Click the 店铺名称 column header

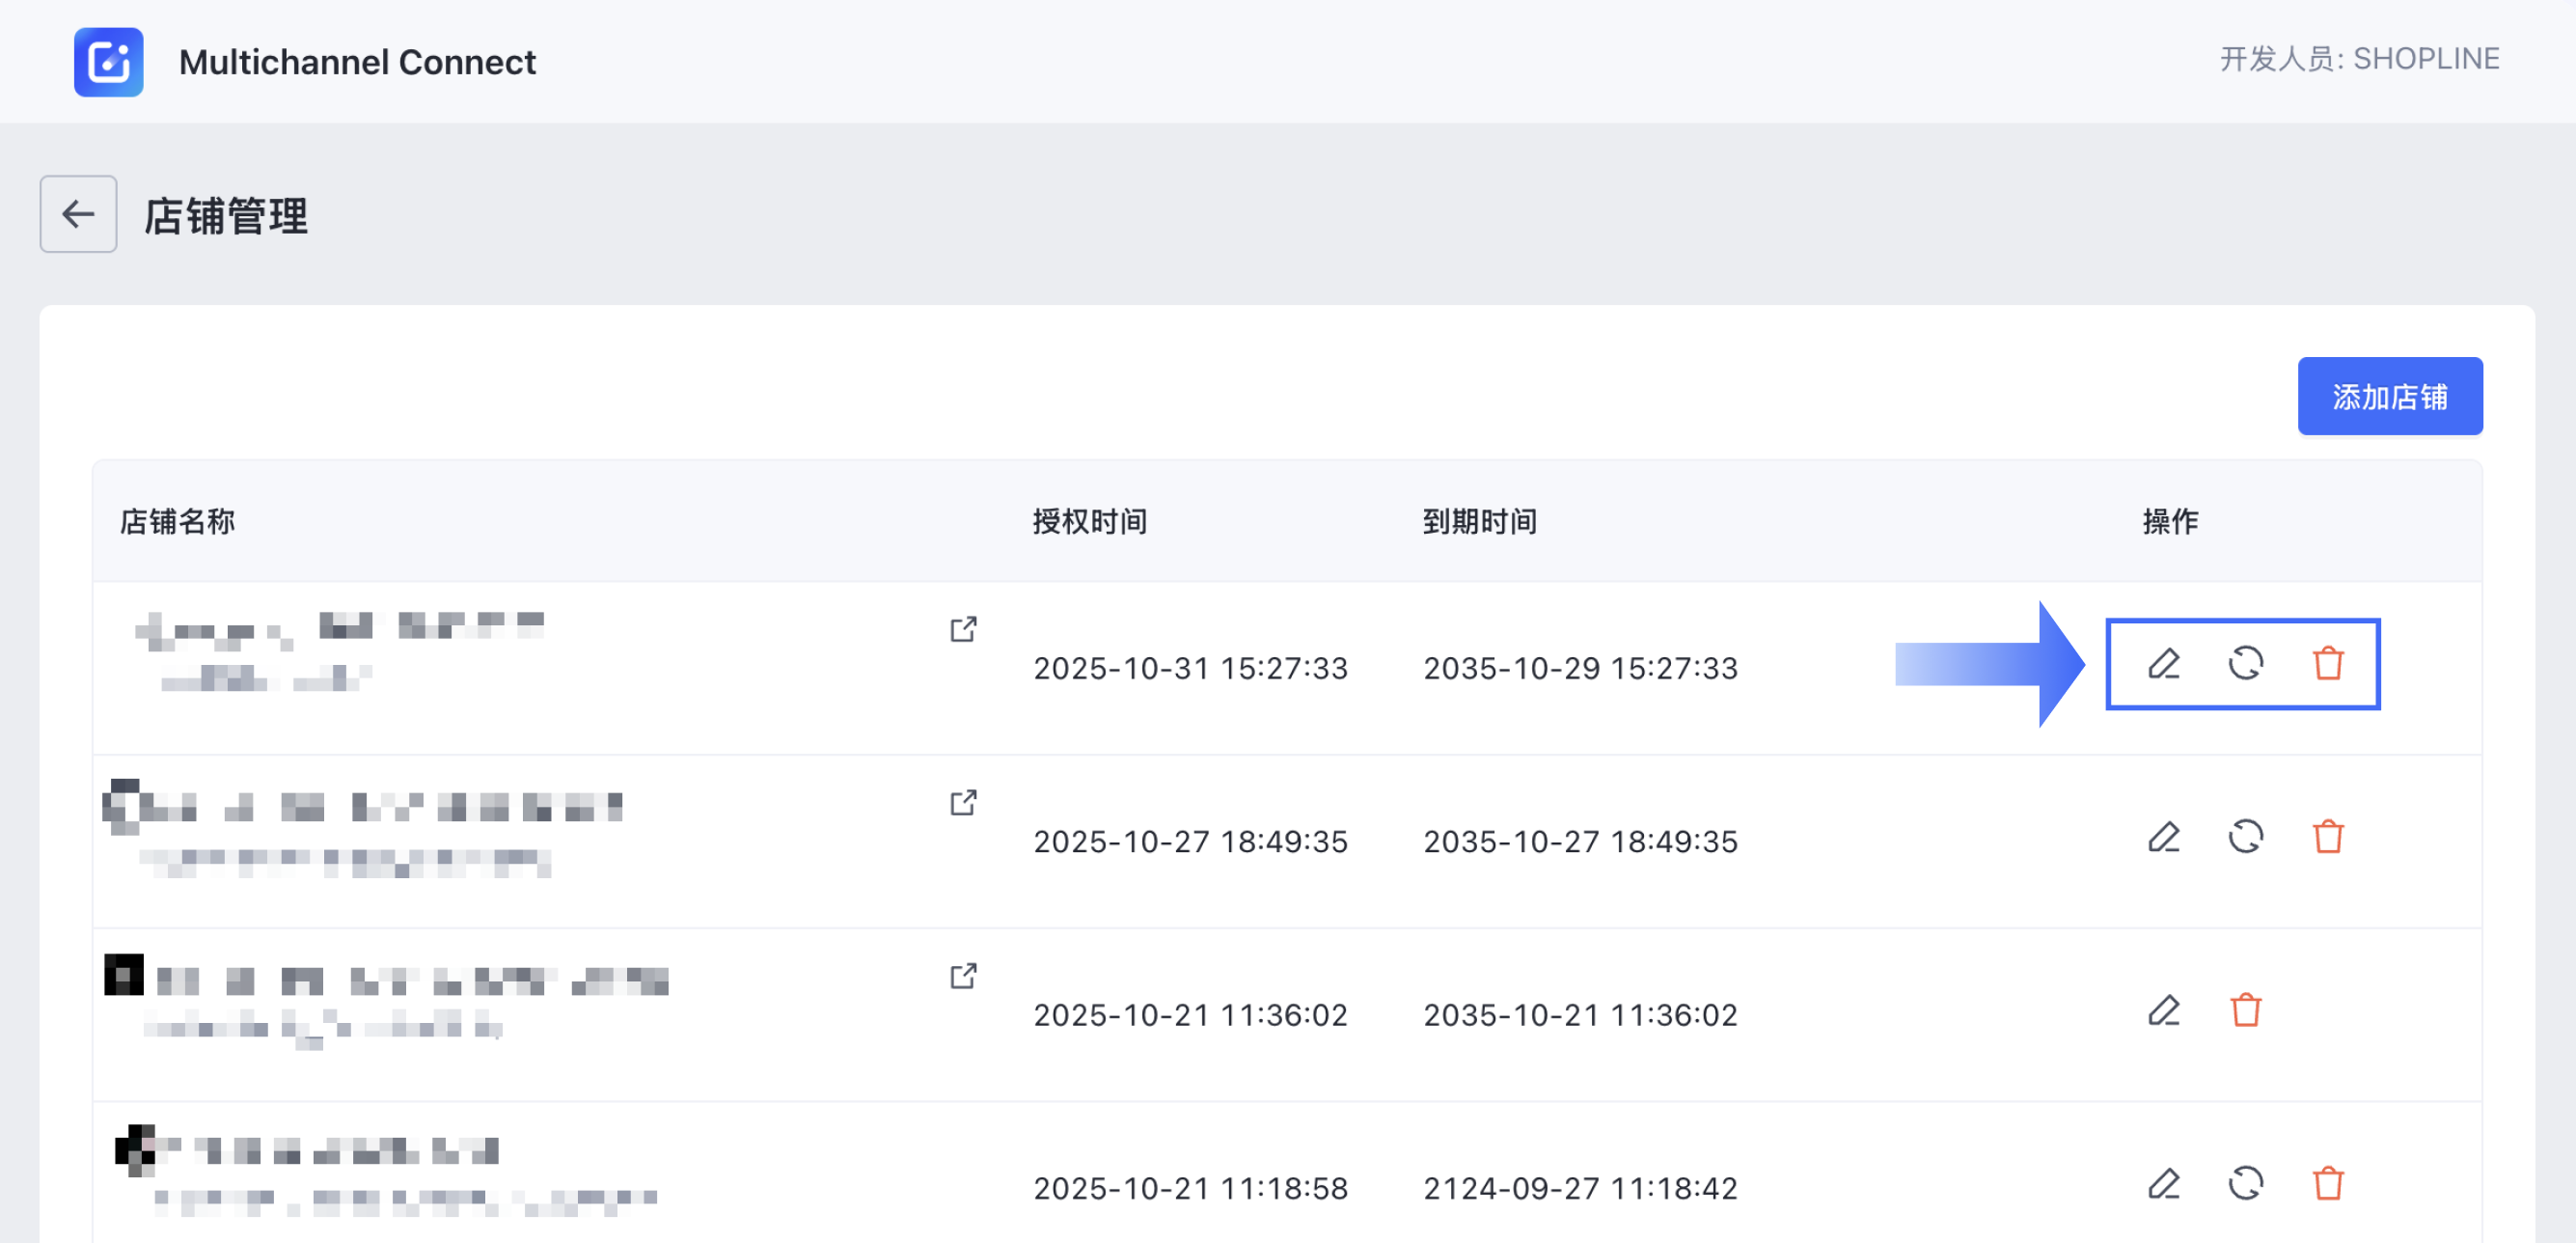tap(177, 521)
